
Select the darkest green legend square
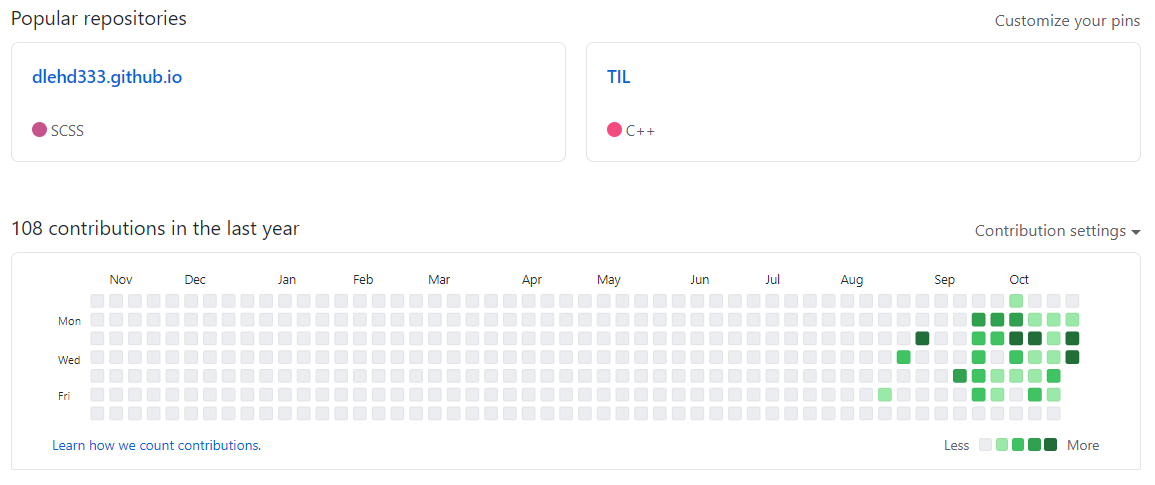tap(1050, 444)
